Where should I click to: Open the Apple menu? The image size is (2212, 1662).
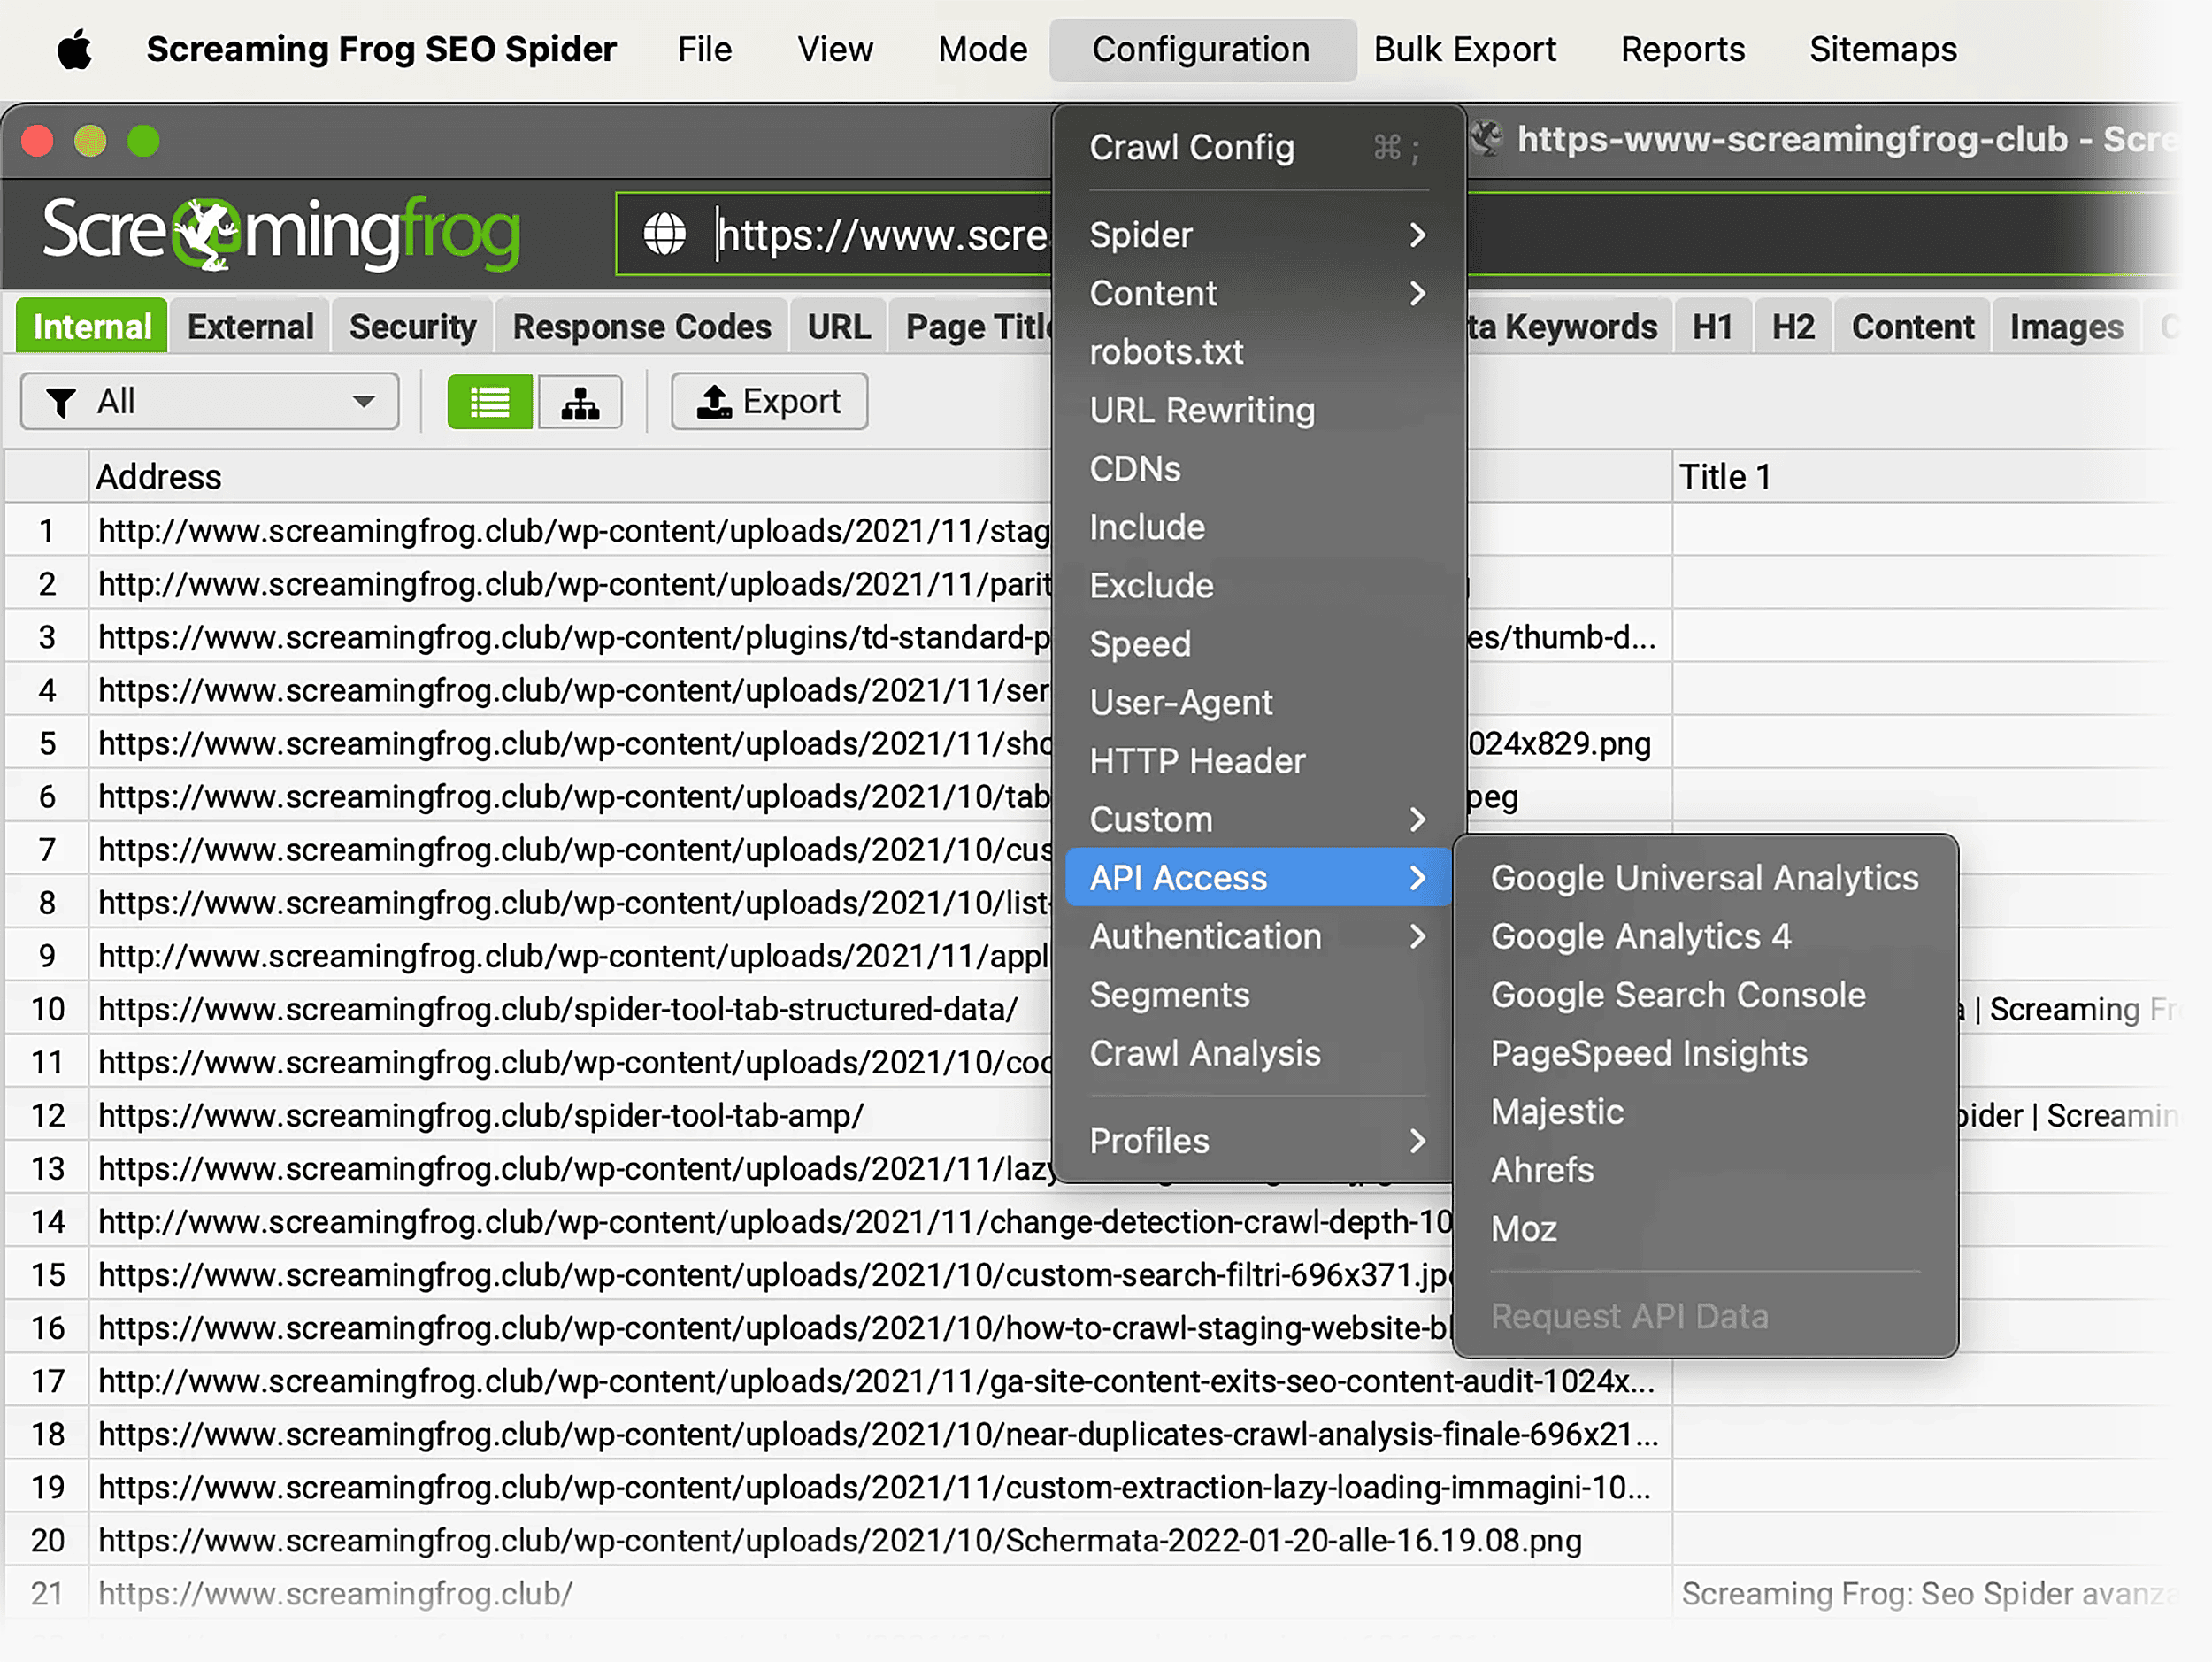pos(76,48)
